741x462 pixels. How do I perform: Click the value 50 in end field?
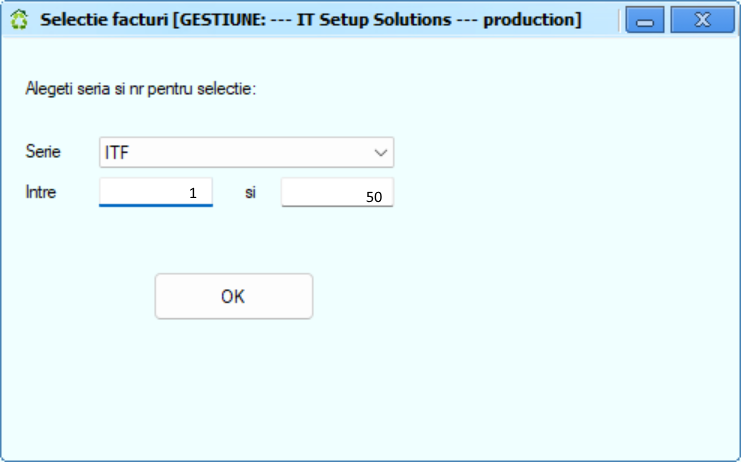374,197
